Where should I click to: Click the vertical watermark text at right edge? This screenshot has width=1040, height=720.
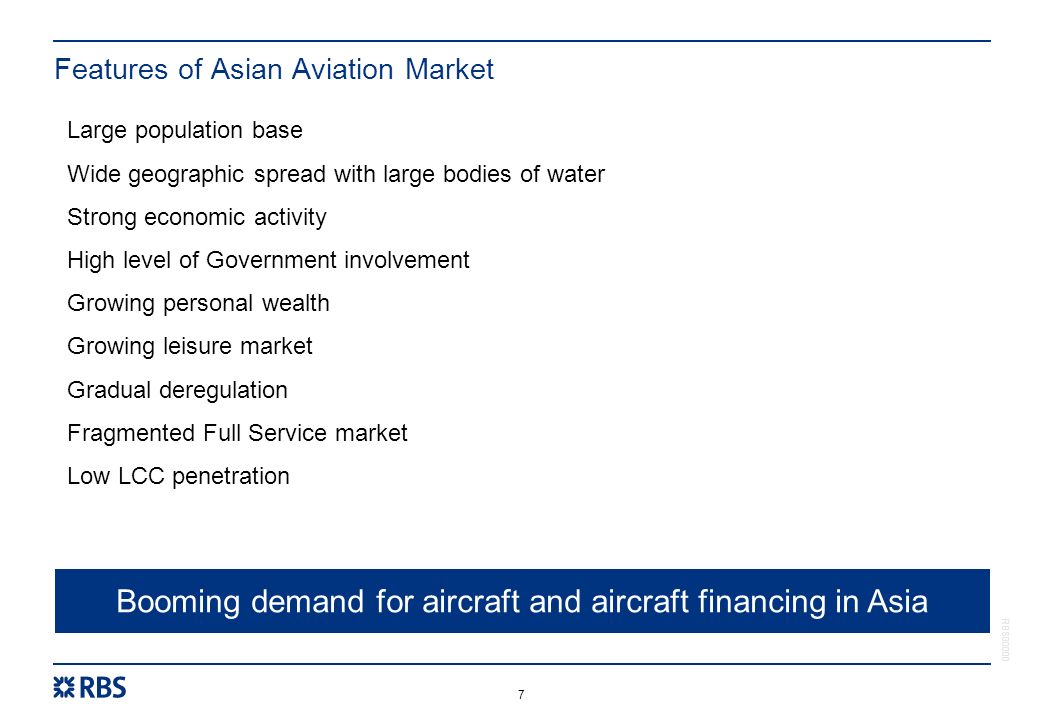(1005, 640)
